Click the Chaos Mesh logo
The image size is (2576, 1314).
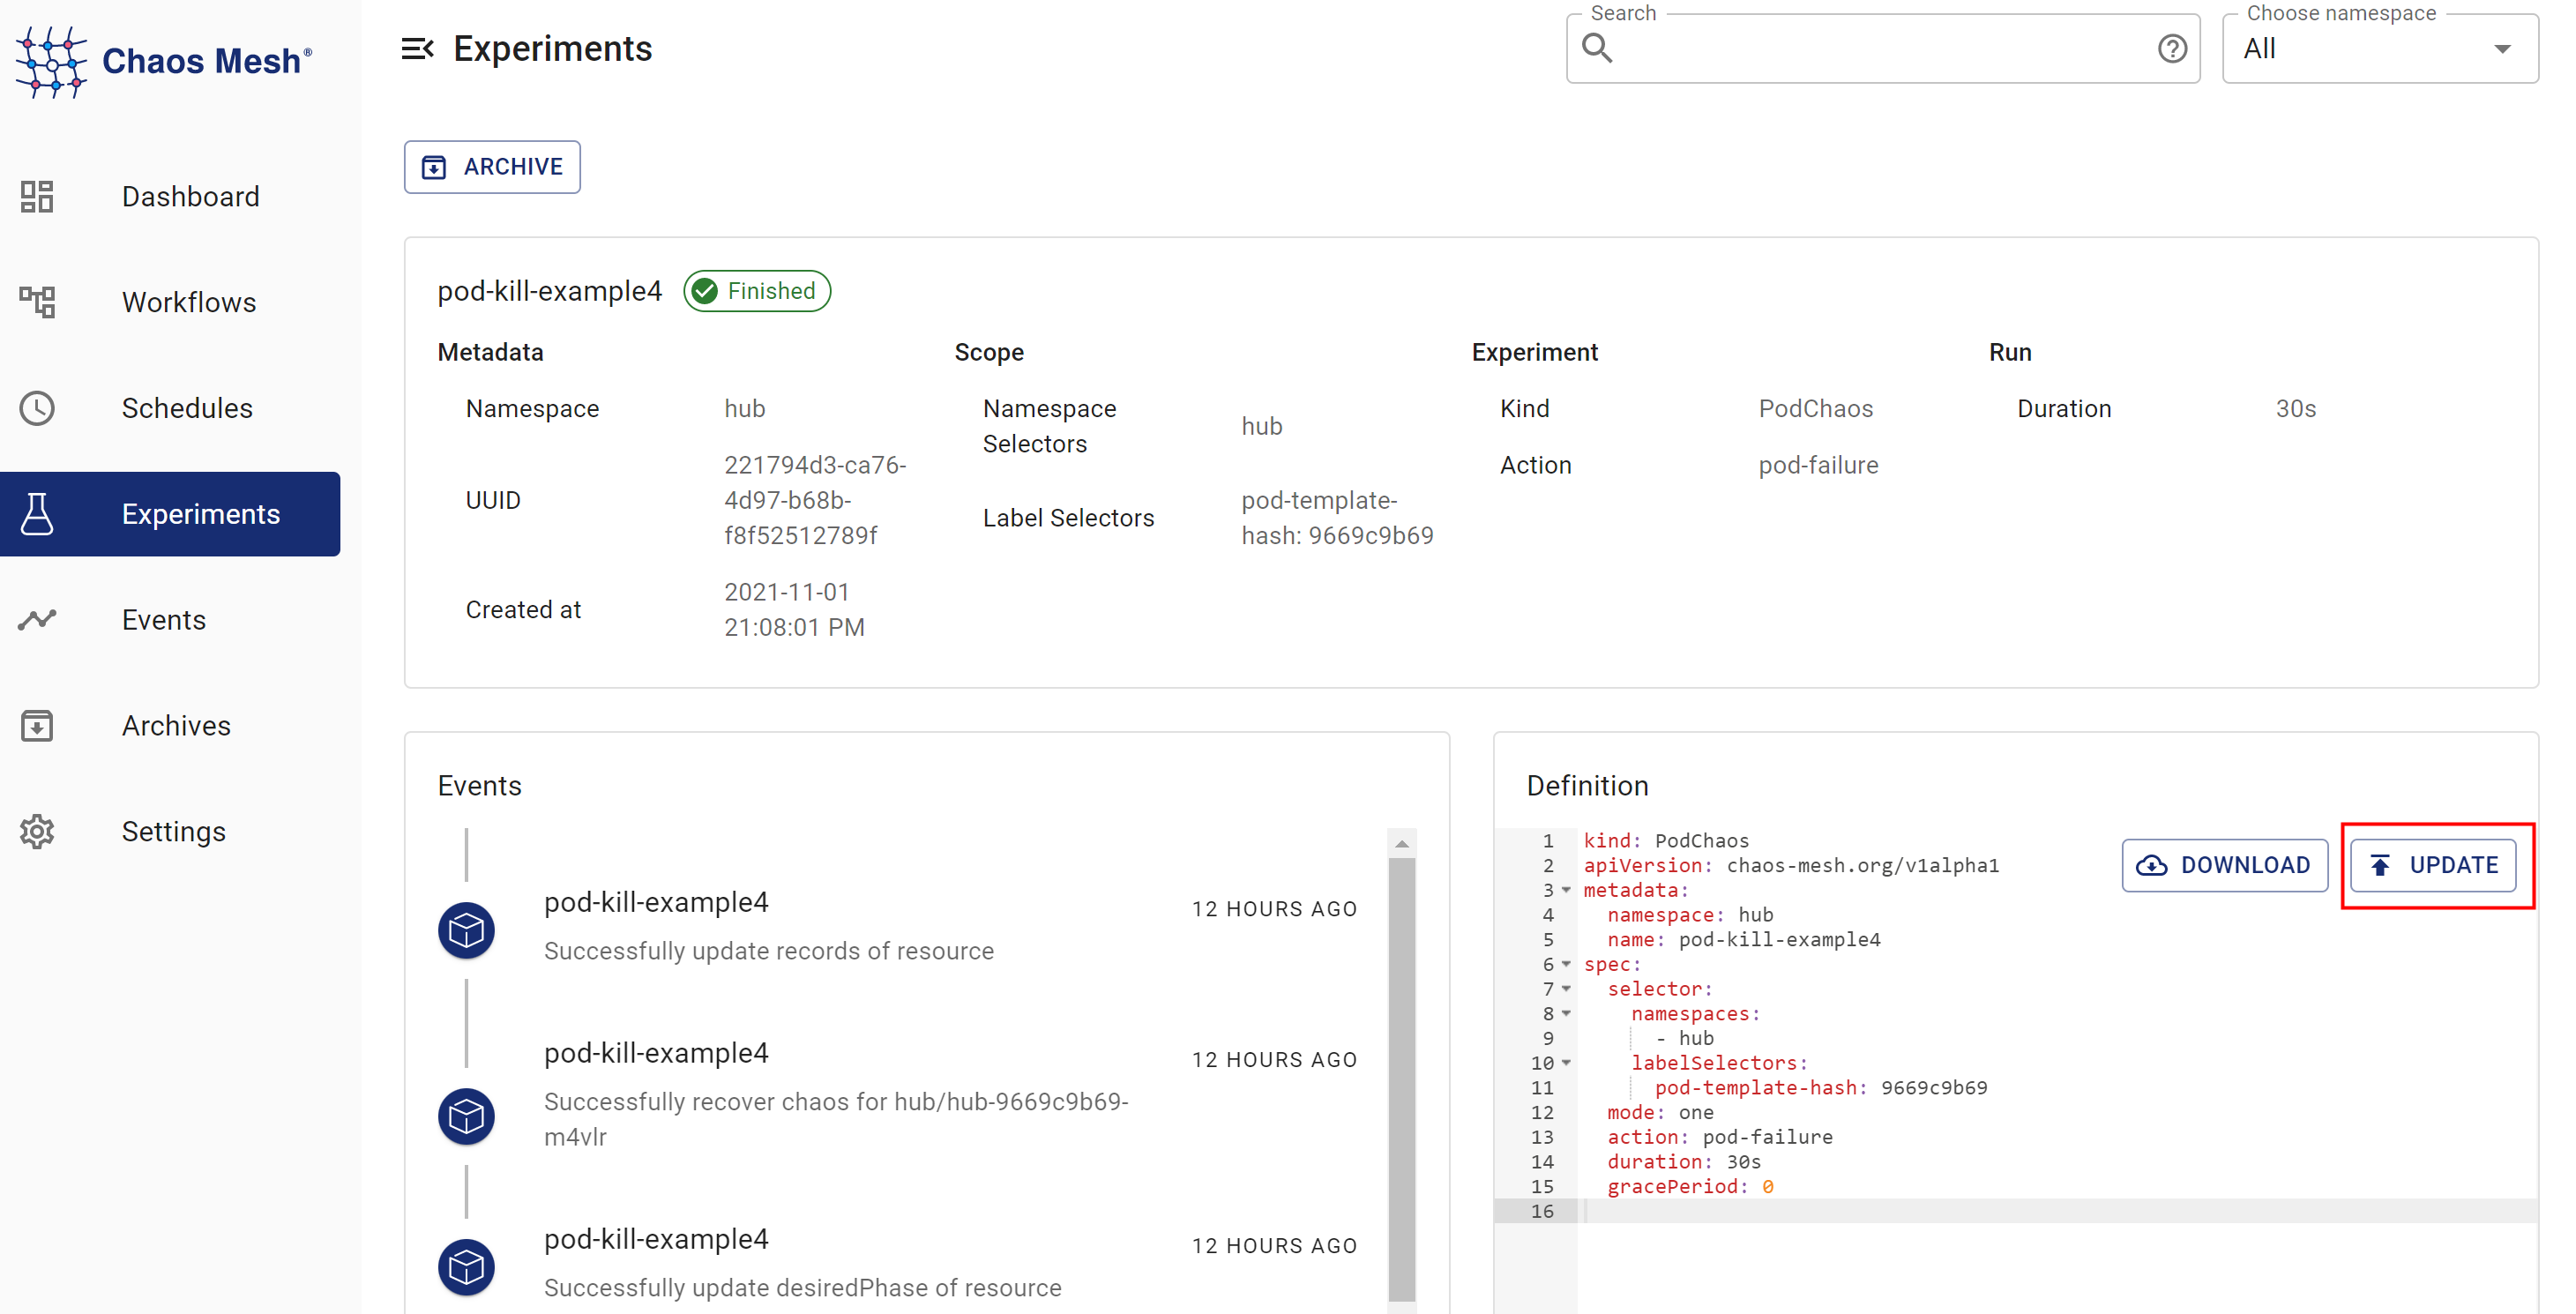pos(164,61)
